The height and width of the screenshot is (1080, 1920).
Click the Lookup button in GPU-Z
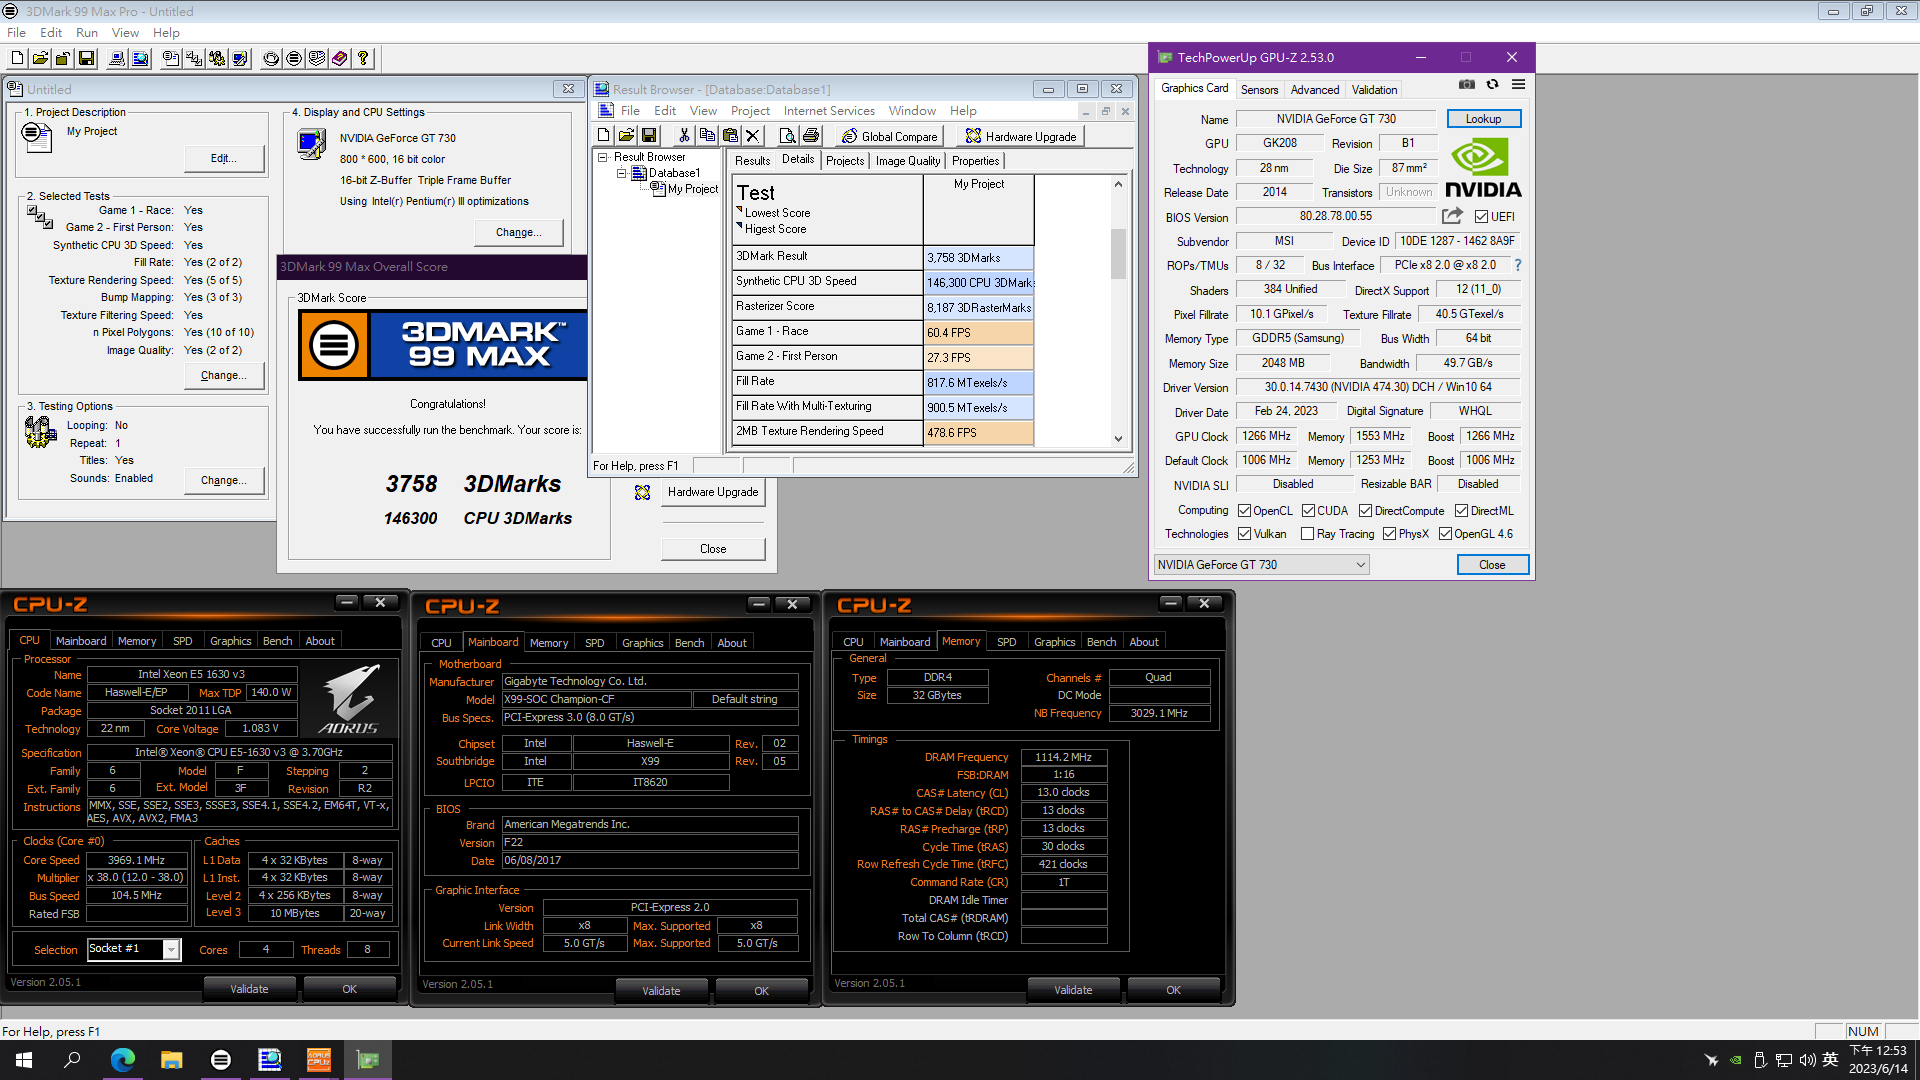(x=1483, y=119)
